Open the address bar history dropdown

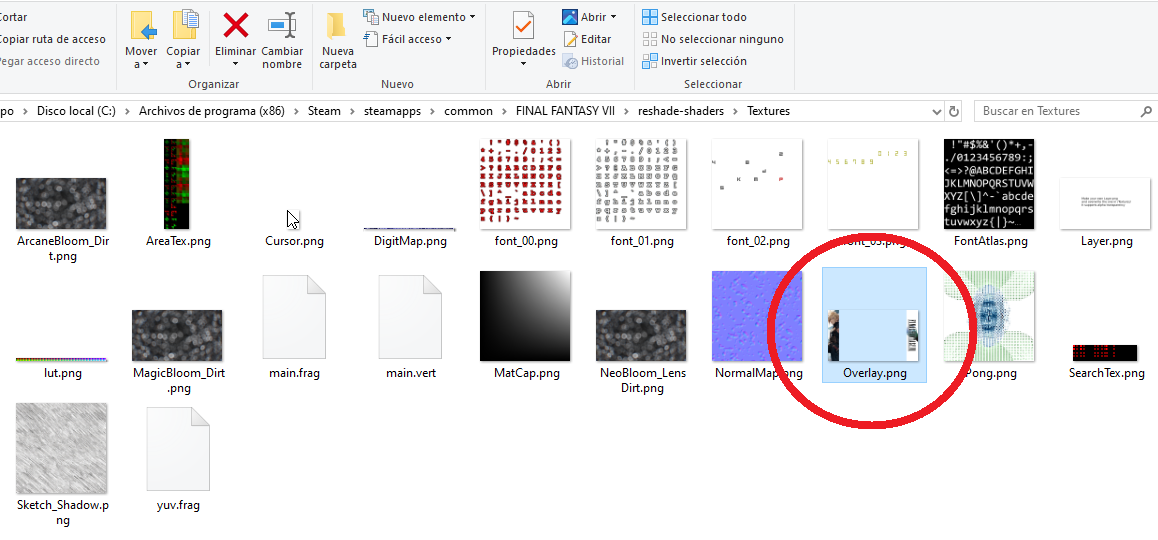point(937,112)
